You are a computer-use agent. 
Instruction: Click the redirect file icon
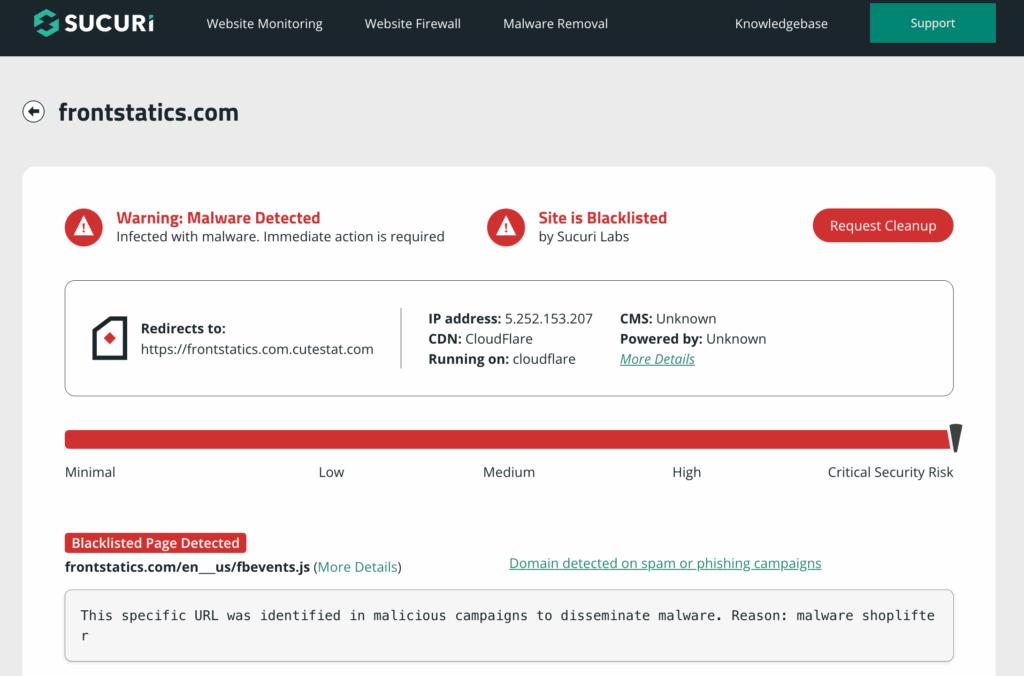point(109,339)
